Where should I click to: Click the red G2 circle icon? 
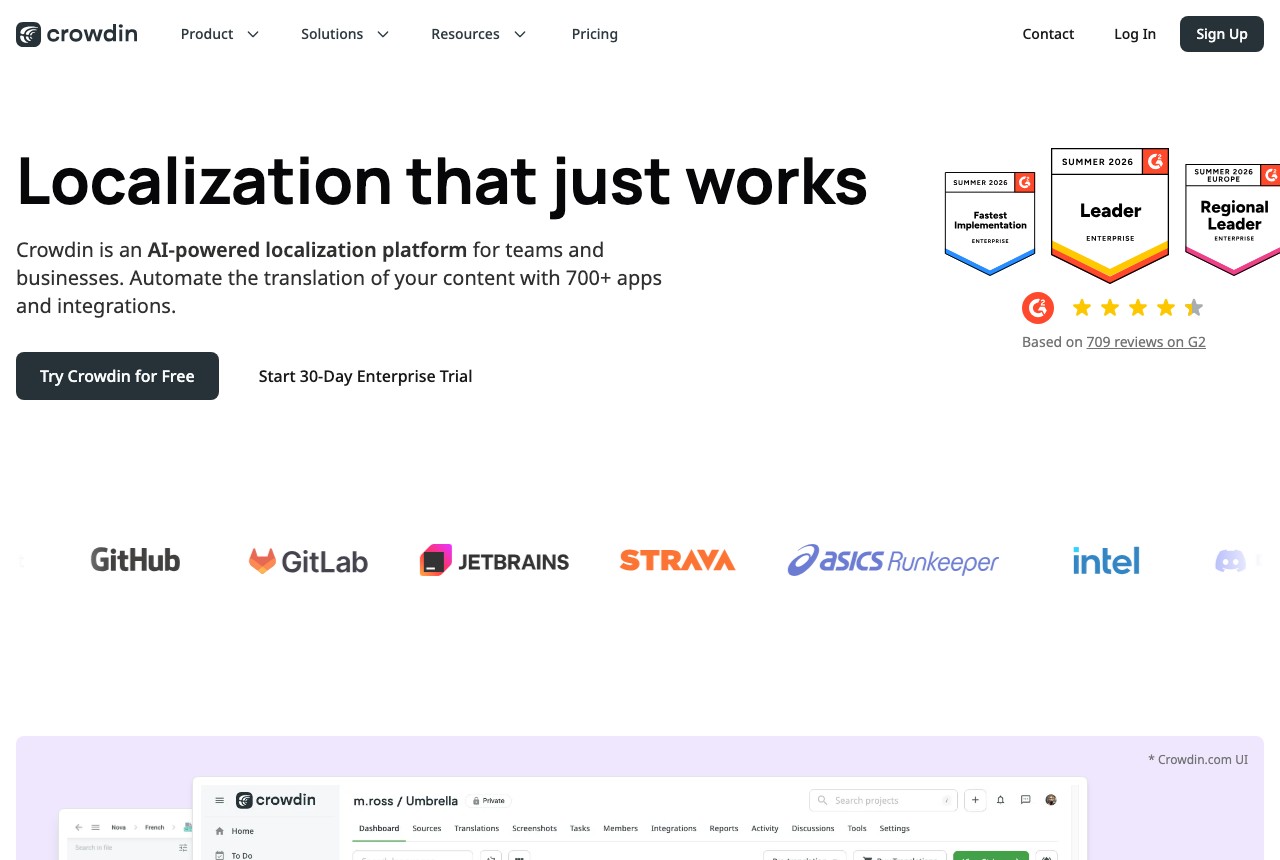[x=1038, y=308]
